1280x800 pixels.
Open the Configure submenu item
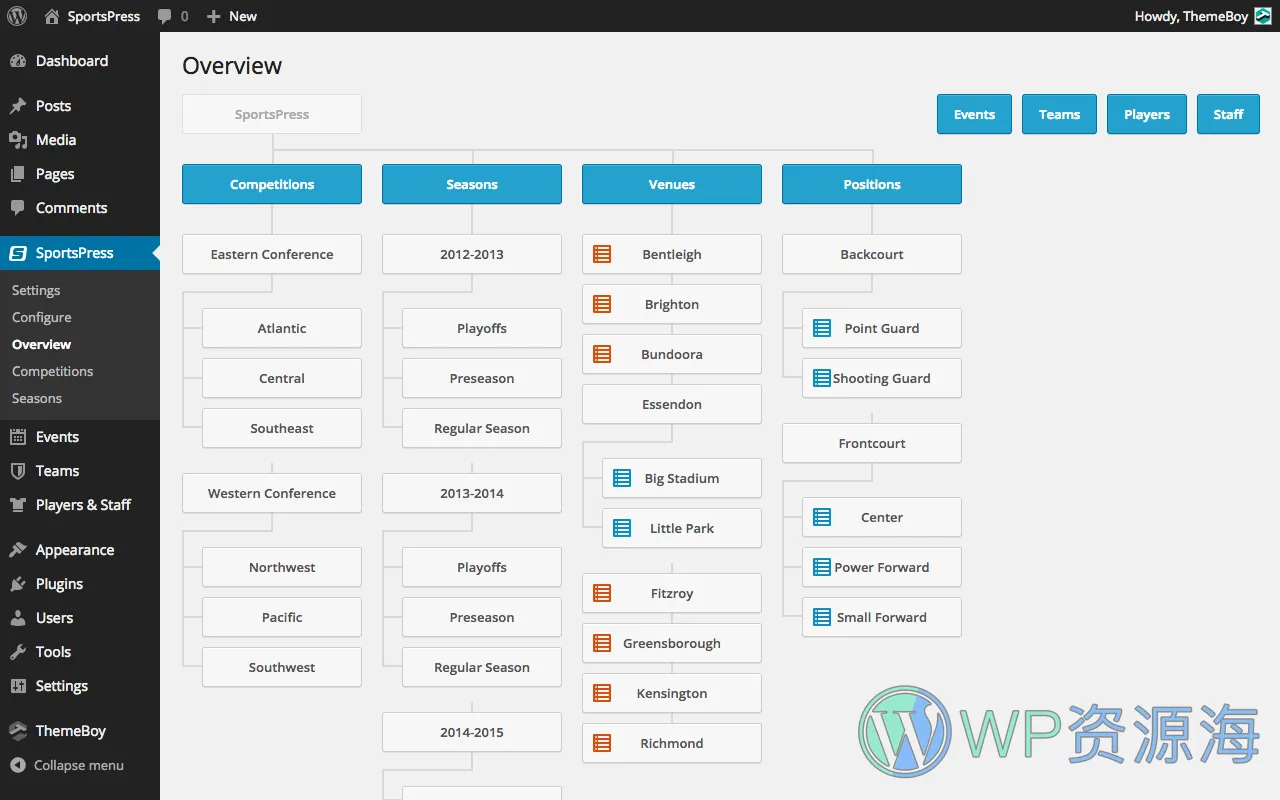pos(42,317)
